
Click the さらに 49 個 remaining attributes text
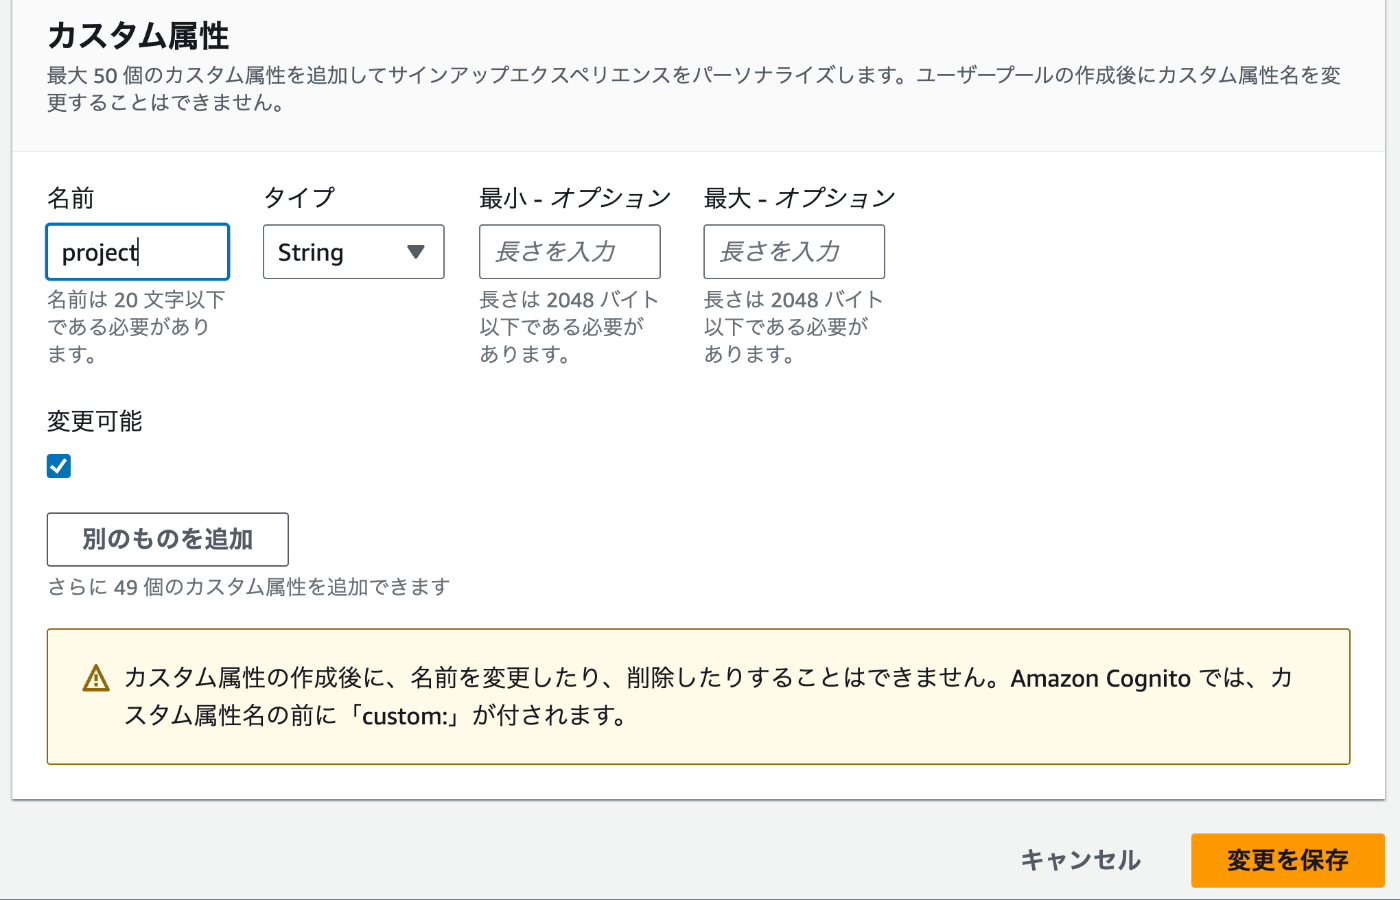point(249,587)
